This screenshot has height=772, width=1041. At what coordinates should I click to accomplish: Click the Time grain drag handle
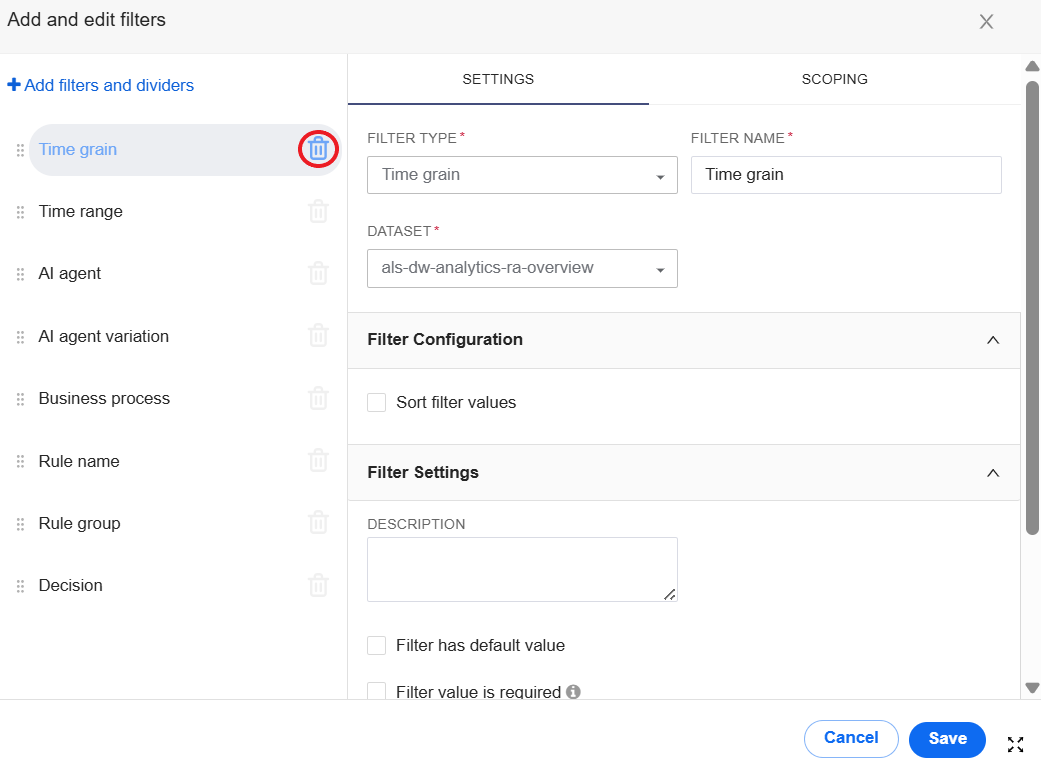coord(21,150)
